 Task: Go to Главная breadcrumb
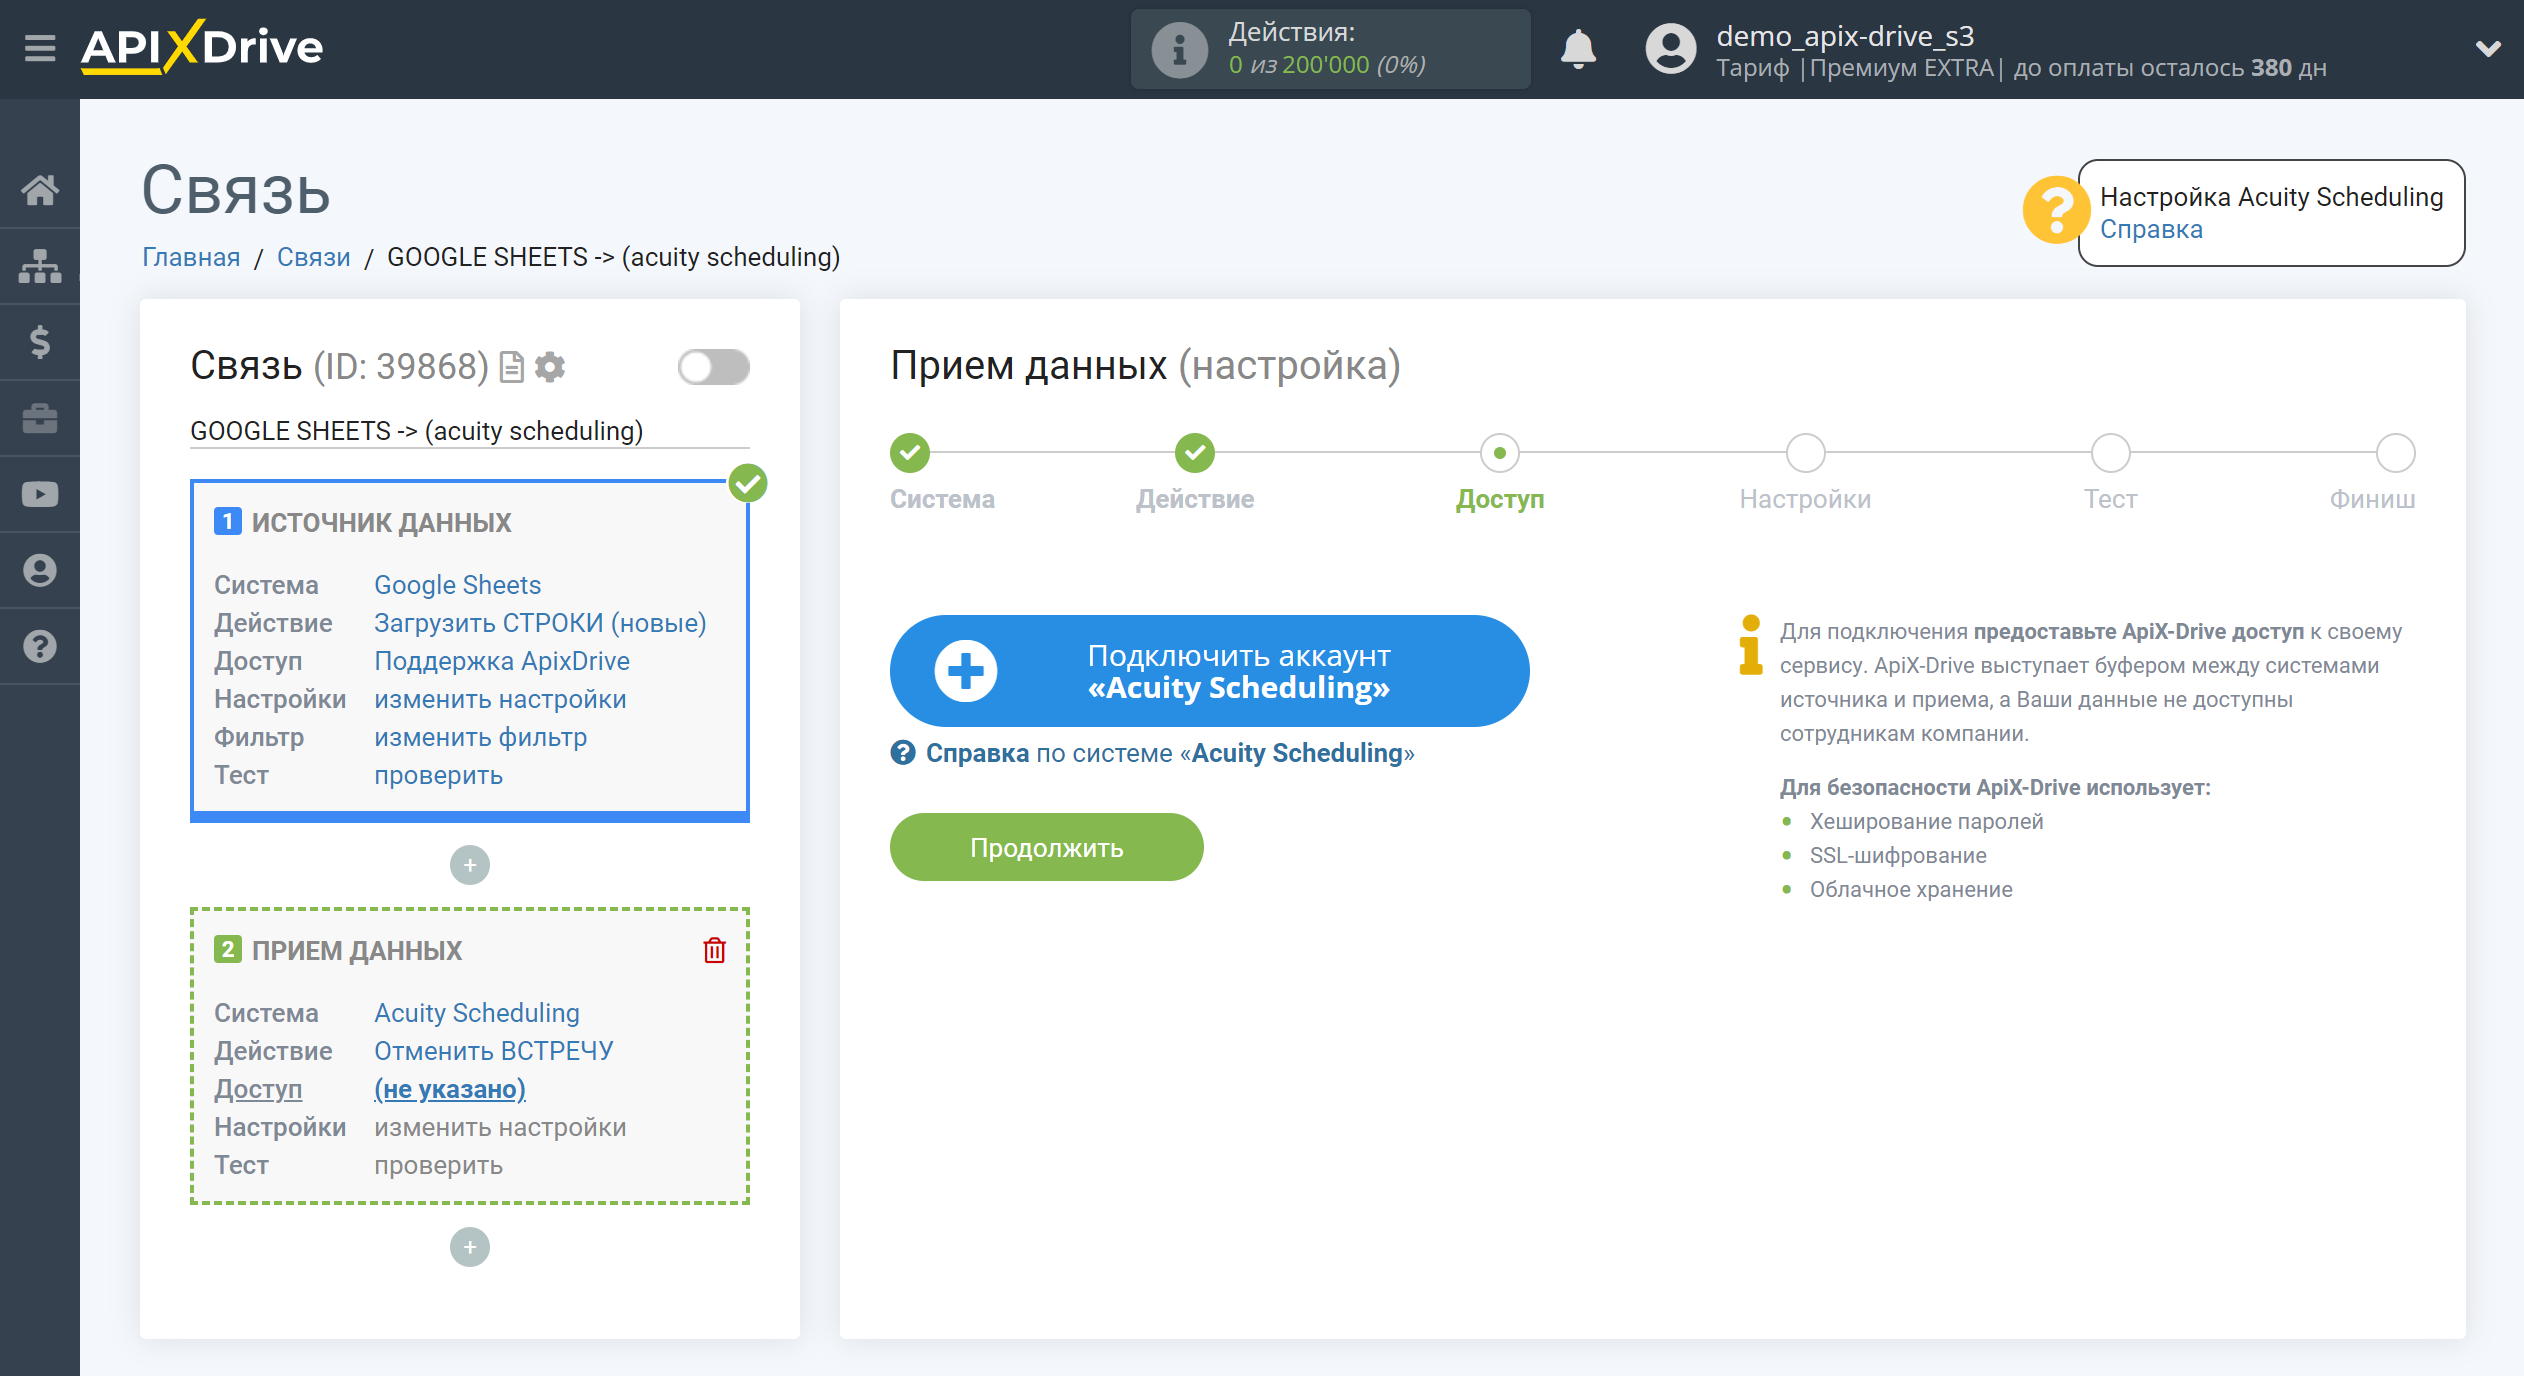(x=191, y=257)
